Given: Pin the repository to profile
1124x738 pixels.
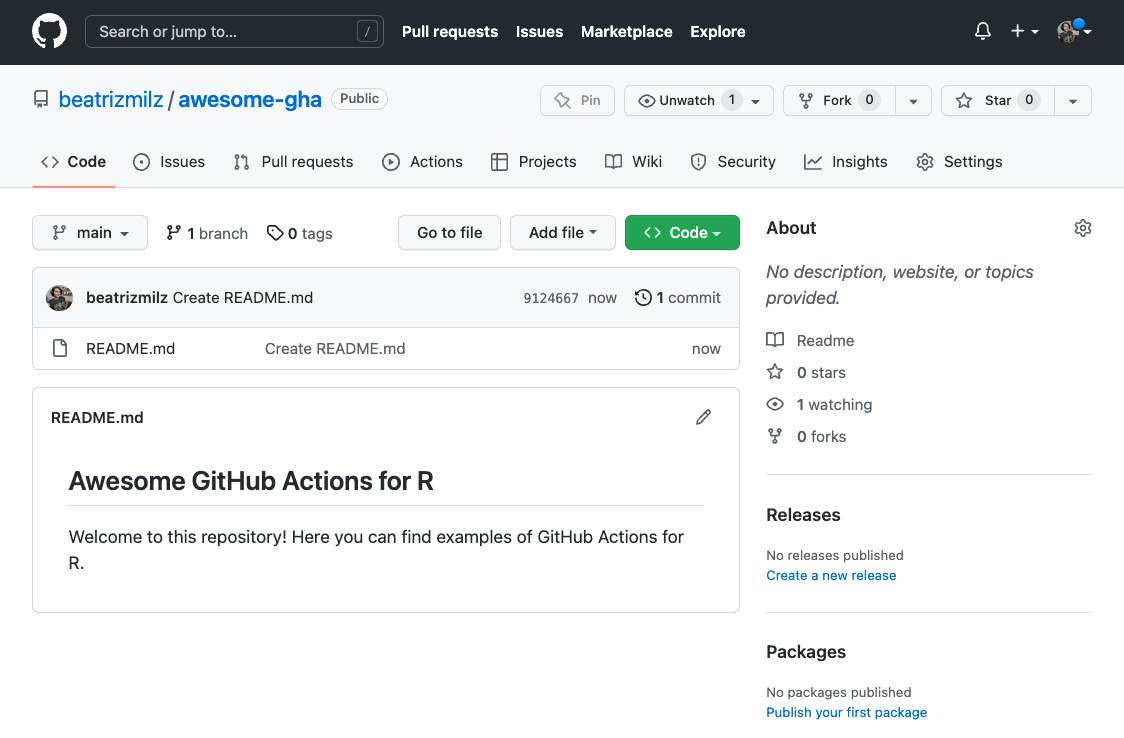Looking at the screenshot, I should (x=577, y=100).
